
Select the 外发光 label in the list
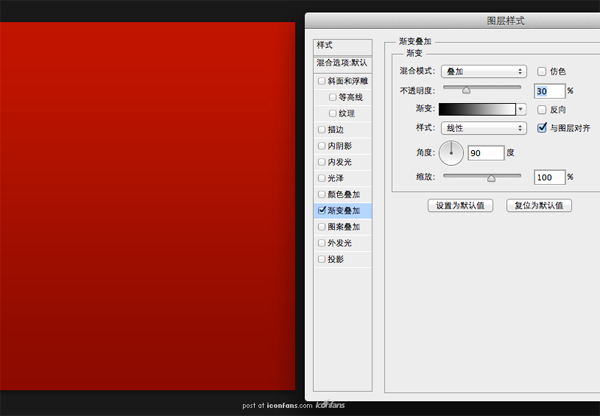[339, 243]
